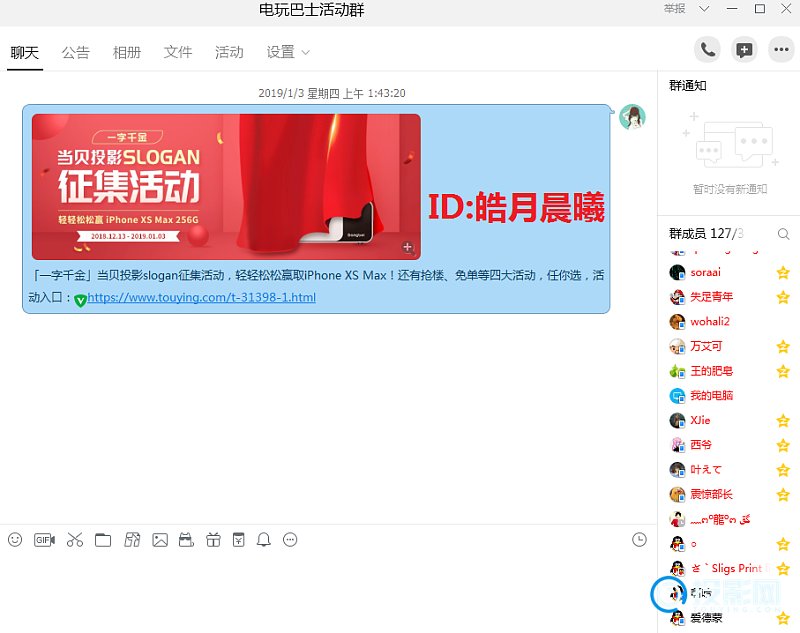800x633 pixels.
Task: Click the 群成员 members header
Action: pos(706,234)
